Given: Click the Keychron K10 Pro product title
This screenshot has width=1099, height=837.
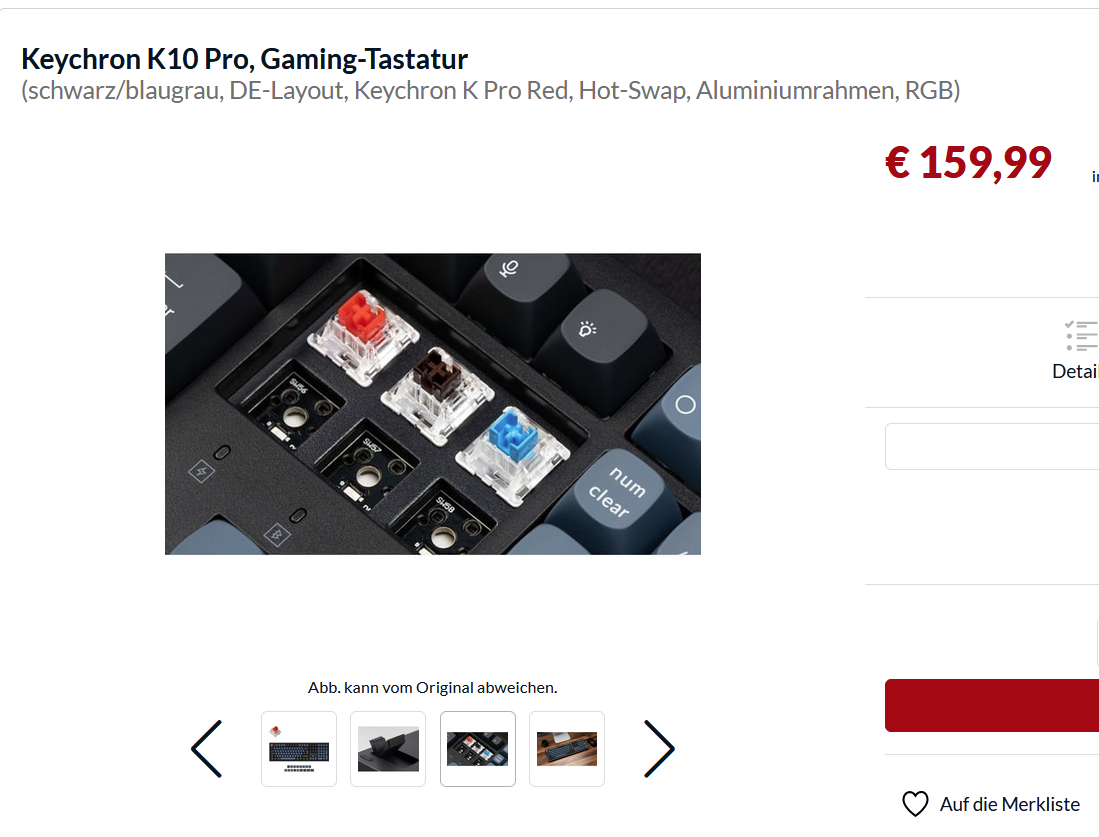Looking at the screenshot, I should click(x=245, y=59).
